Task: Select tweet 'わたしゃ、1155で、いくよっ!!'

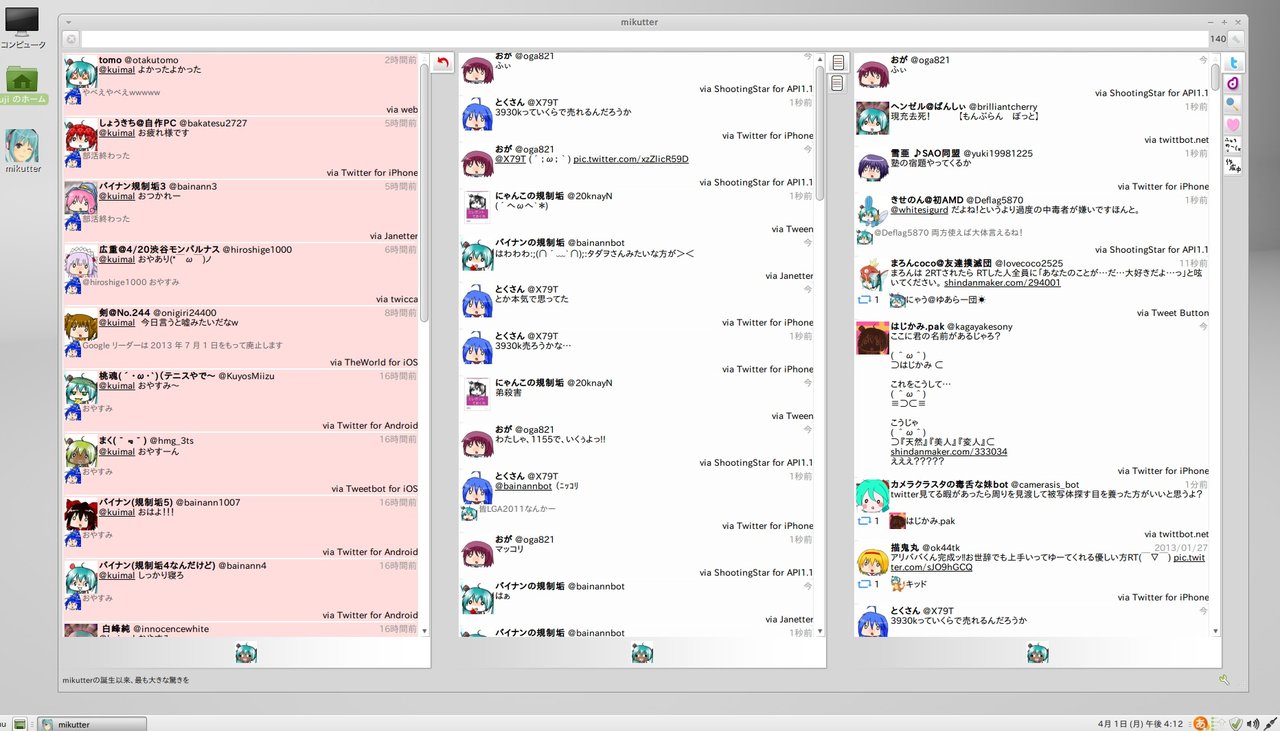Action: (x=550, y=439)
